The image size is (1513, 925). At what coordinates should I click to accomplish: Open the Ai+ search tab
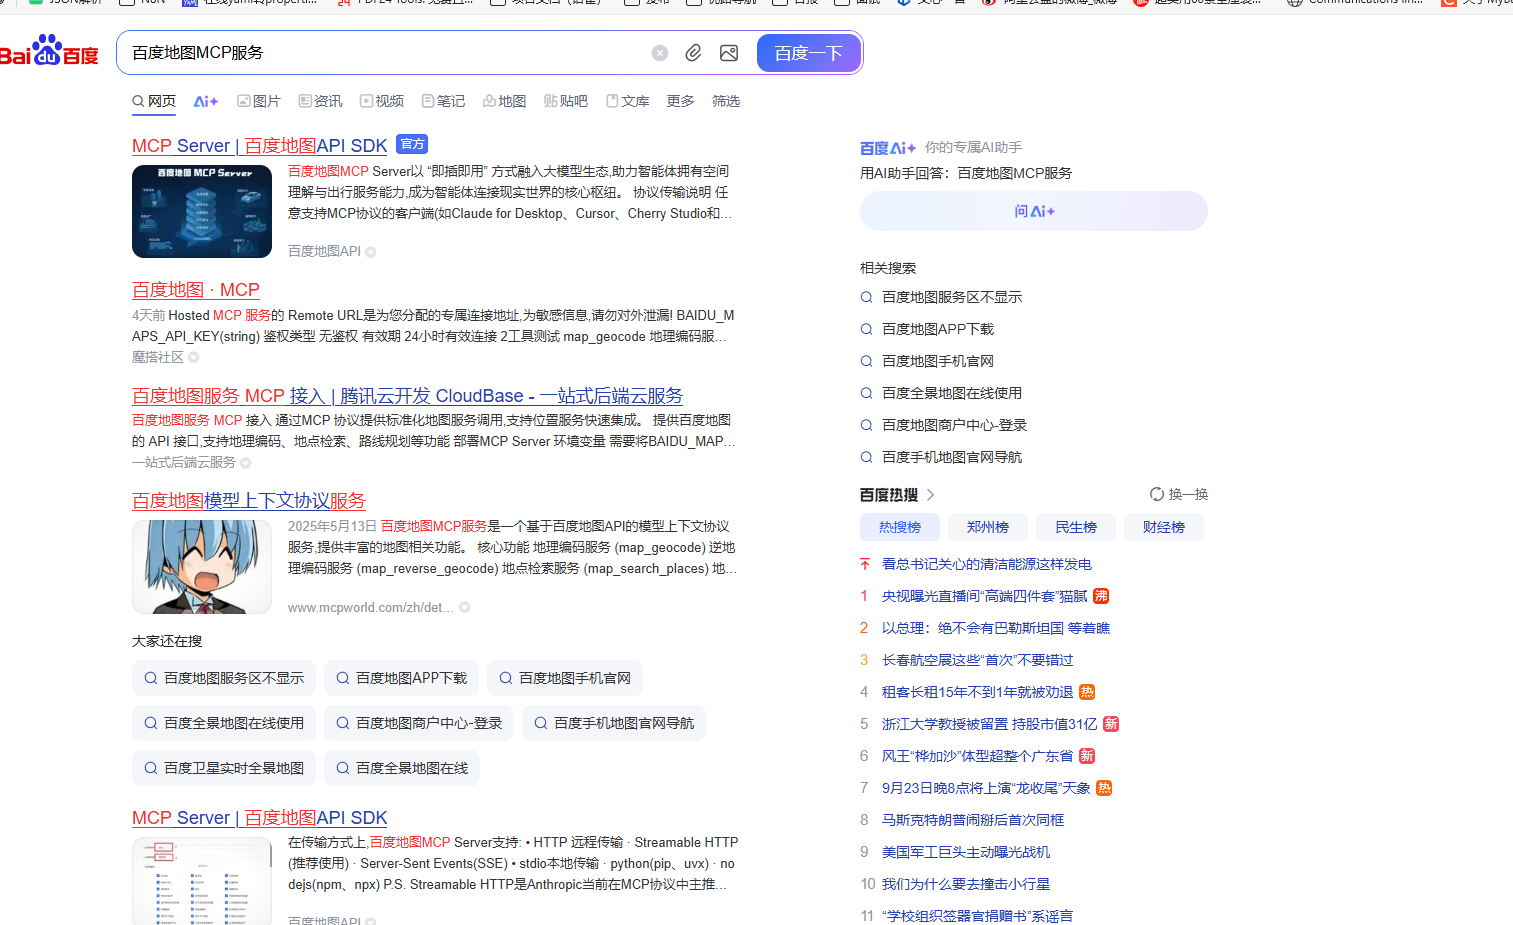[205, 101]
